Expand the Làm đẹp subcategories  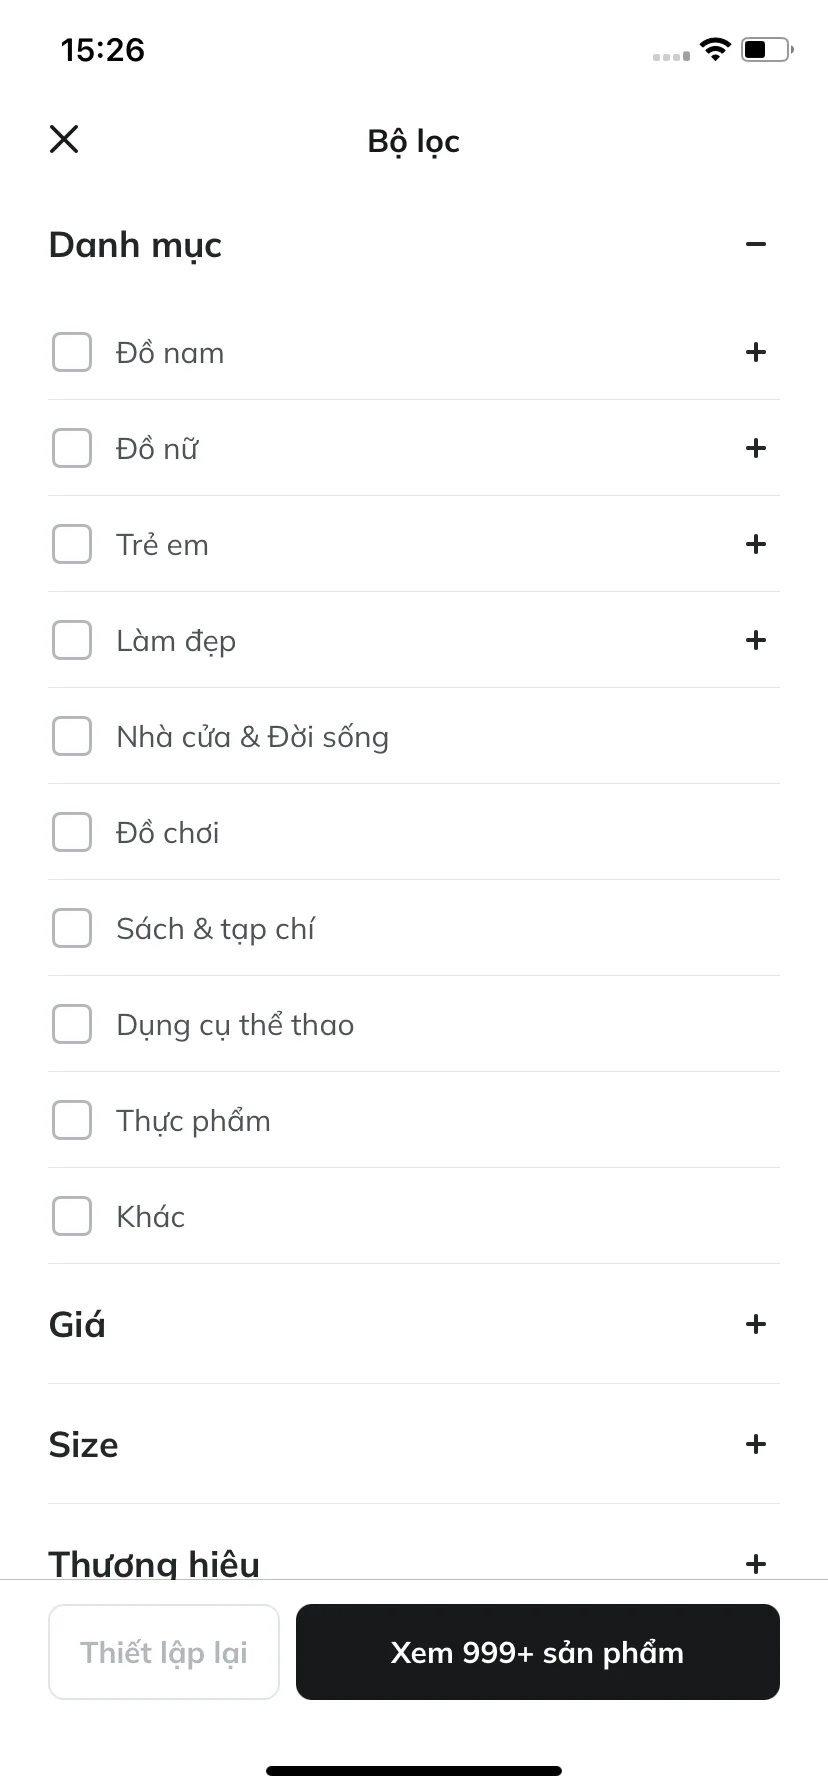coord(756,640)
